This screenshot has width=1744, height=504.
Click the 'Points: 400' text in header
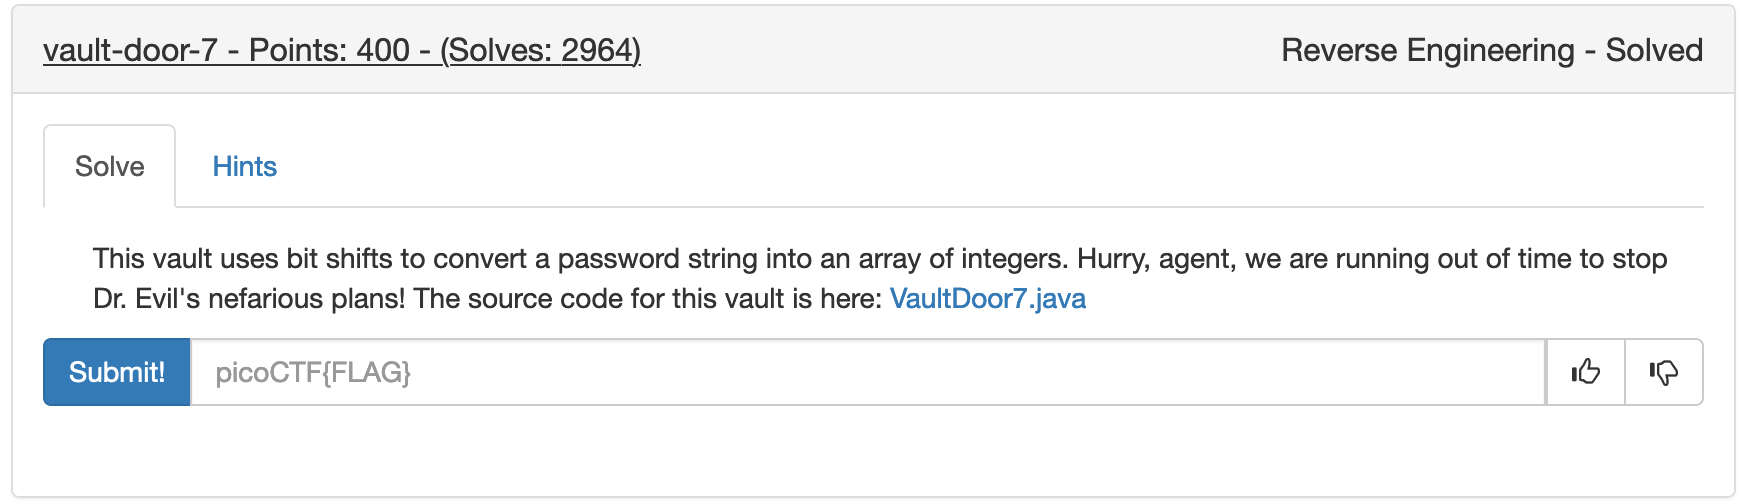click(329, 50)
